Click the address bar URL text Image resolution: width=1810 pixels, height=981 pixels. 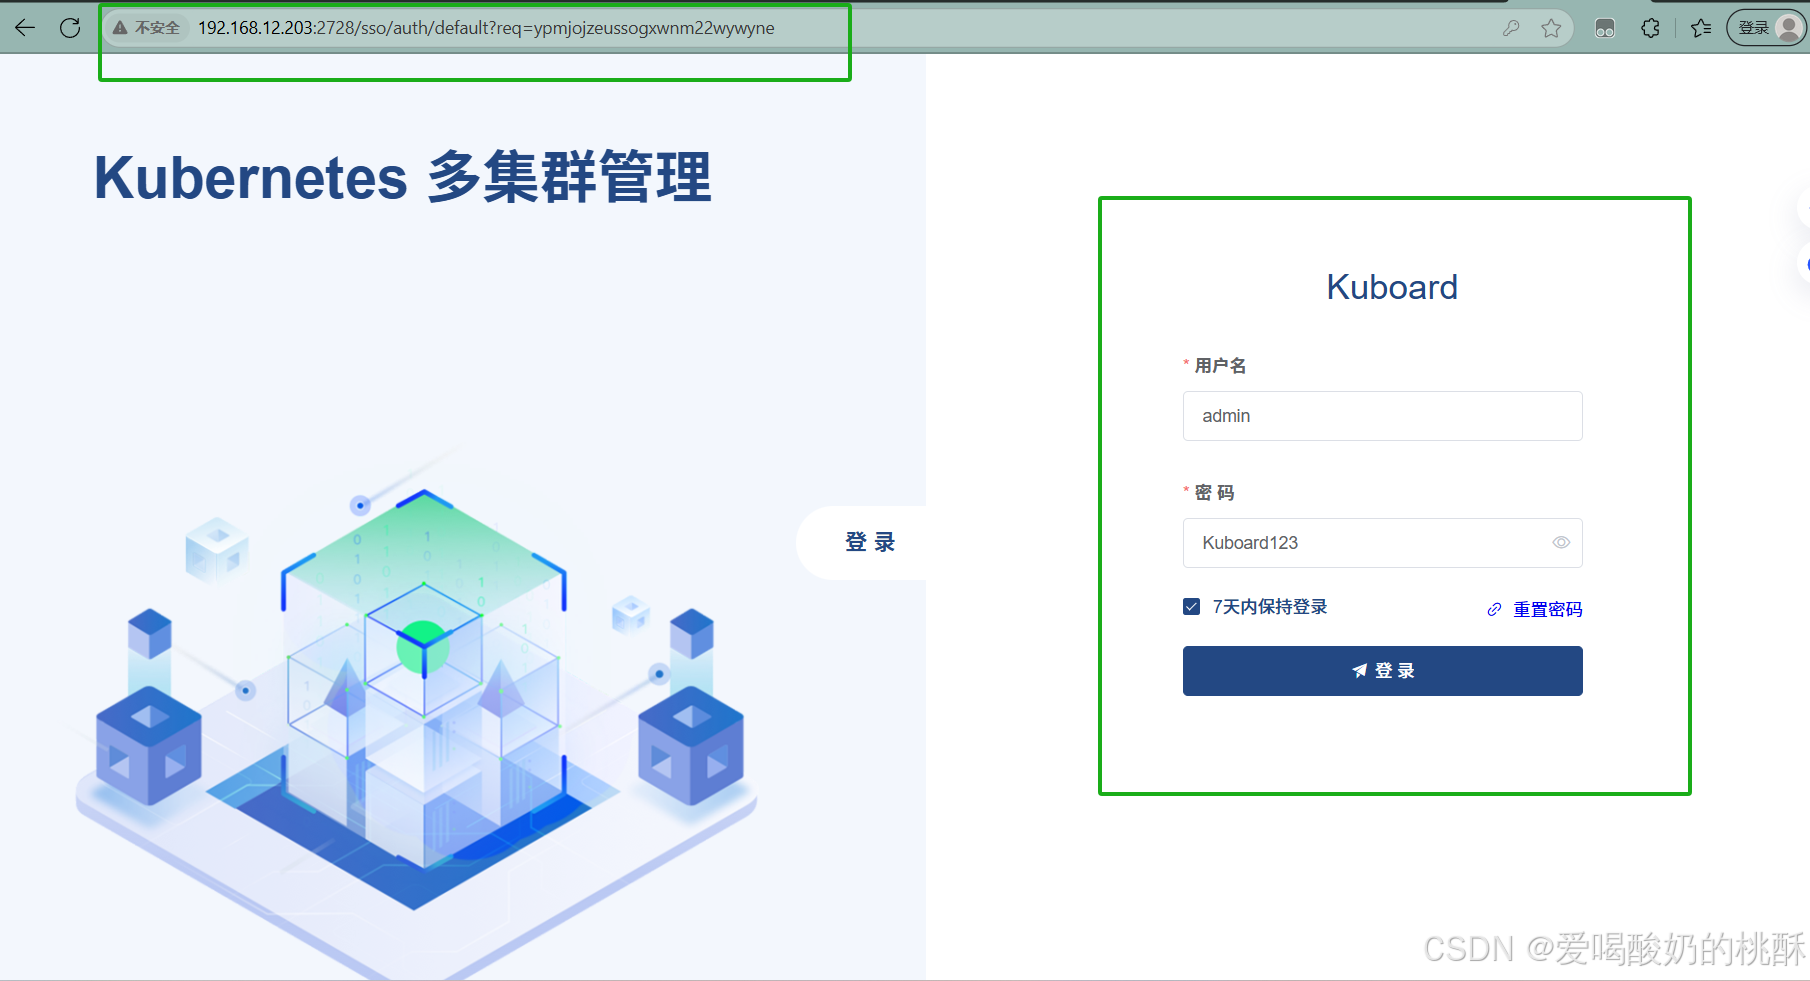[x=486, y=28]
